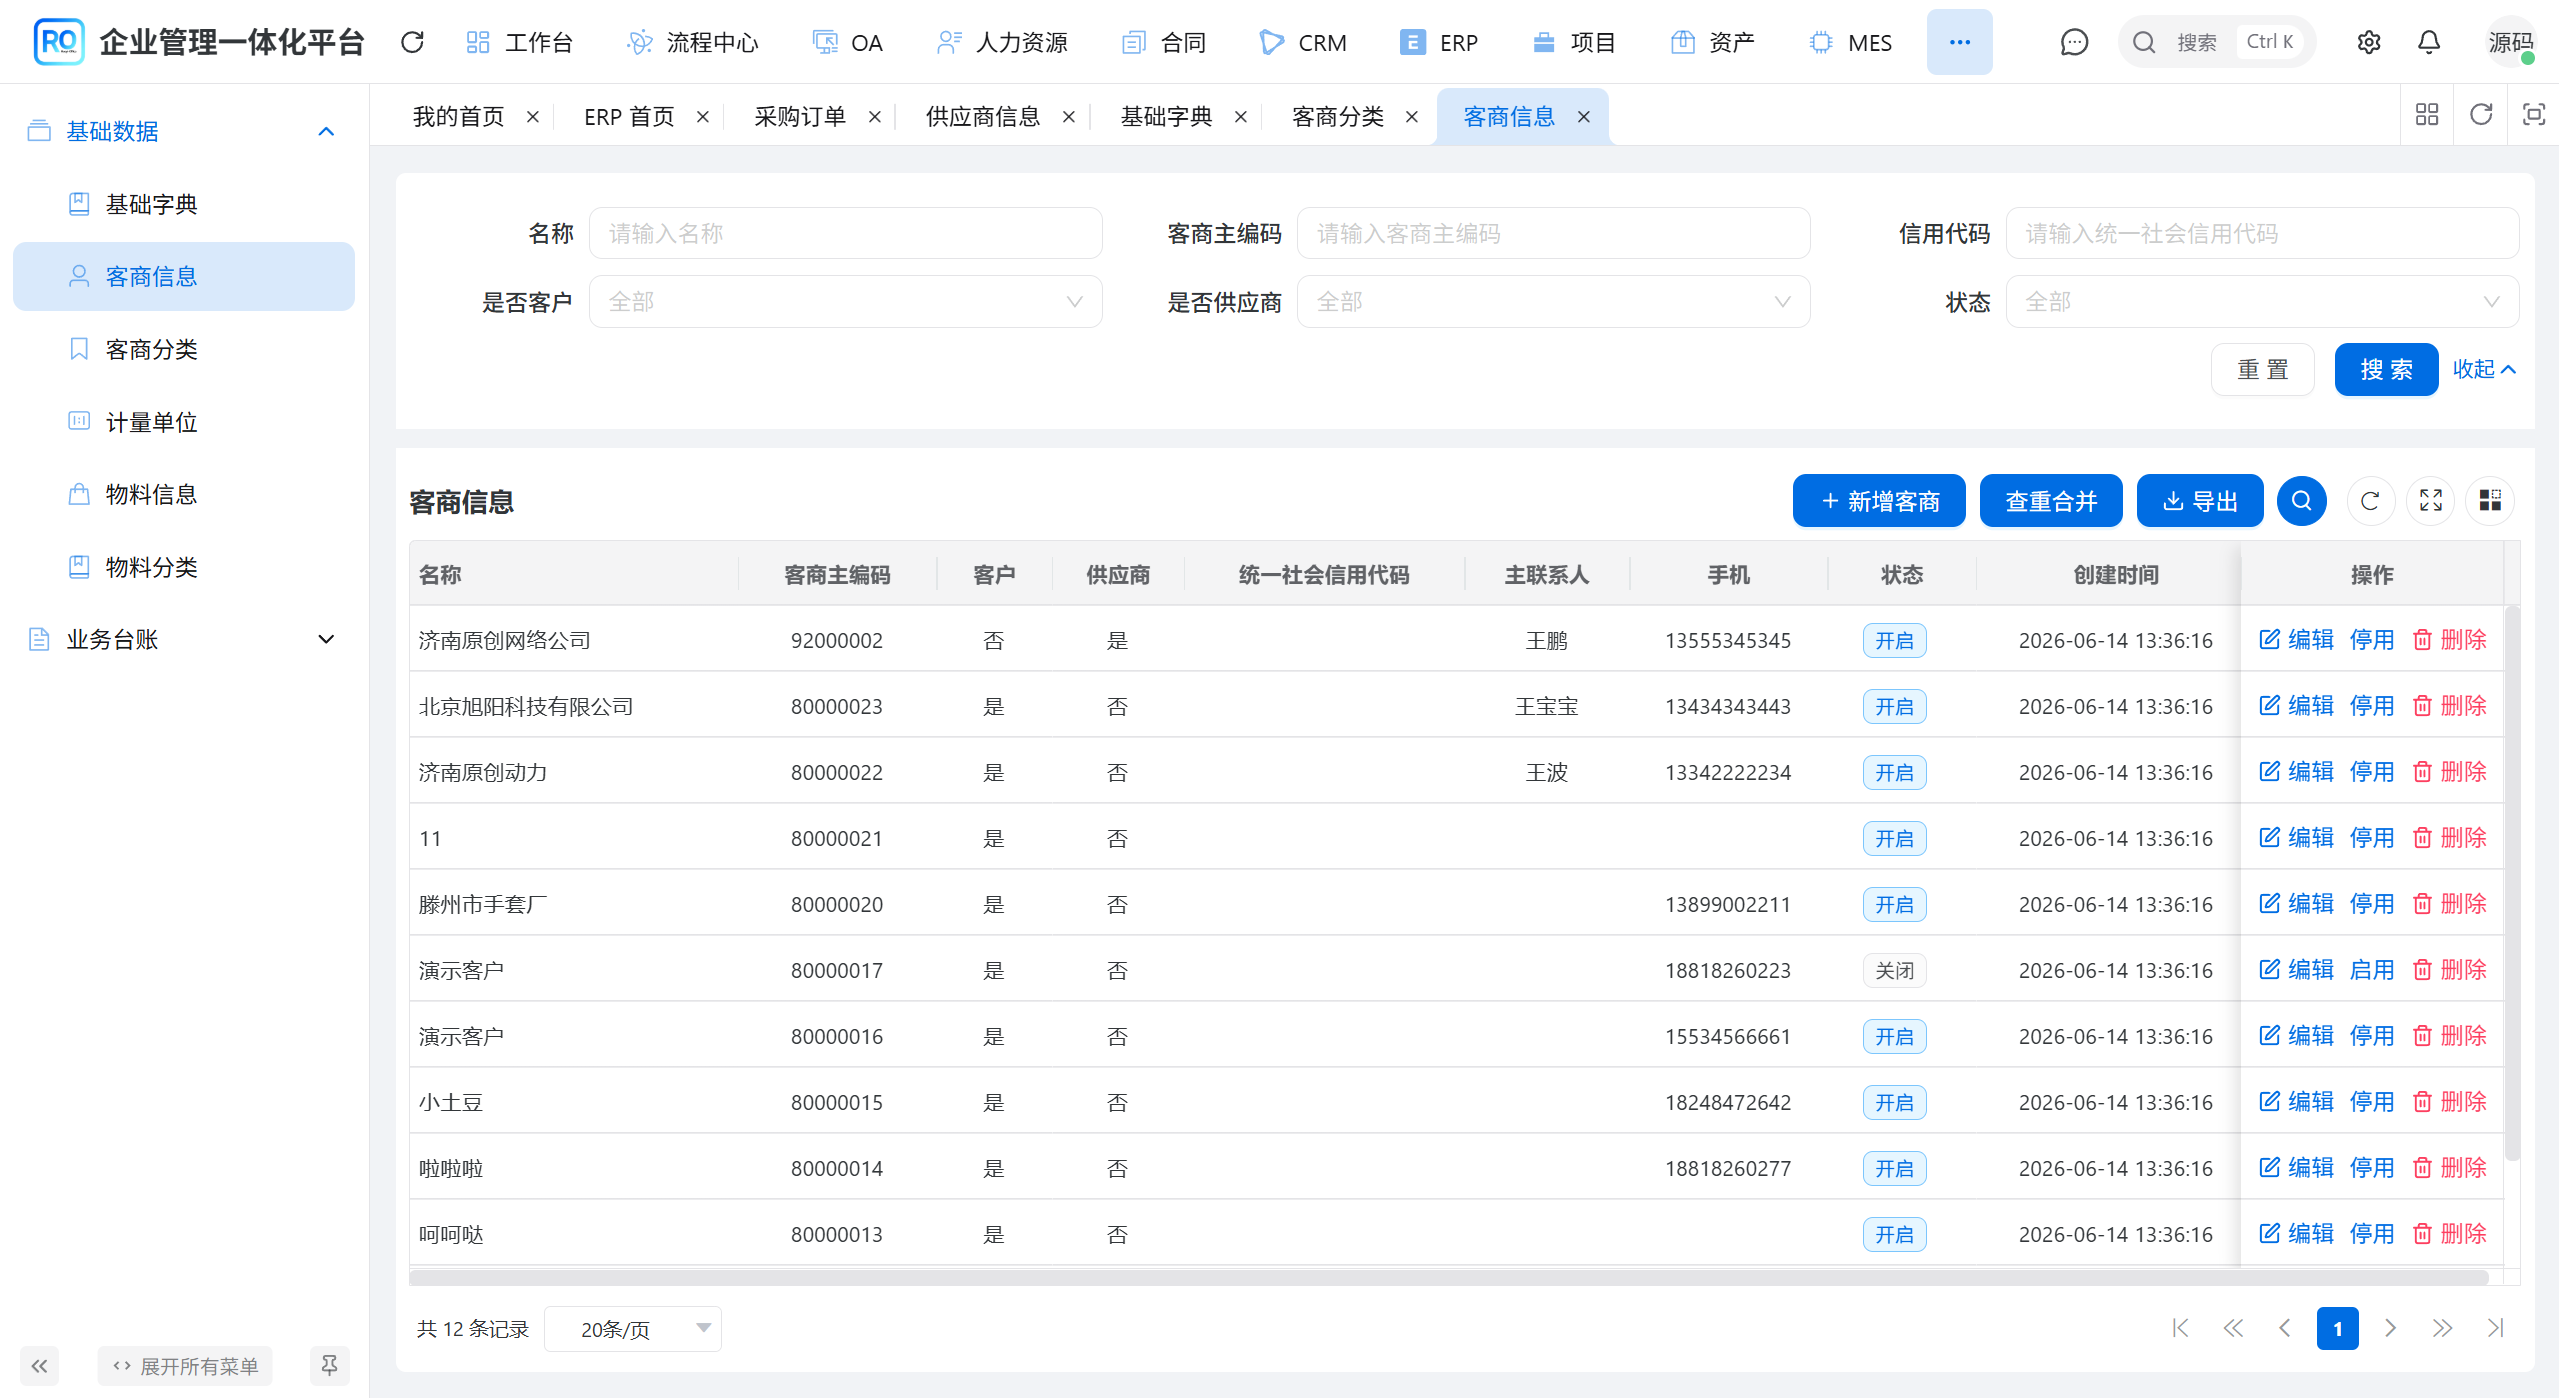2559x1398 pixels.
Task: Select 物料信息 in sidebar
Action: click(184, 494)
